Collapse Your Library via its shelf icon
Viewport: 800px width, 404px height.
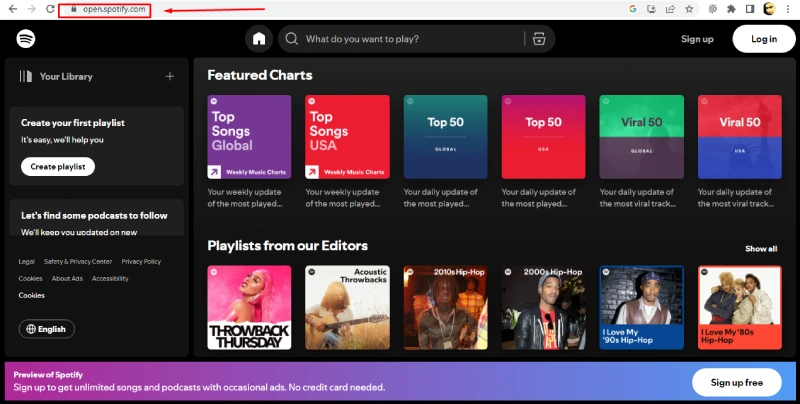click(x=26, y=76)
